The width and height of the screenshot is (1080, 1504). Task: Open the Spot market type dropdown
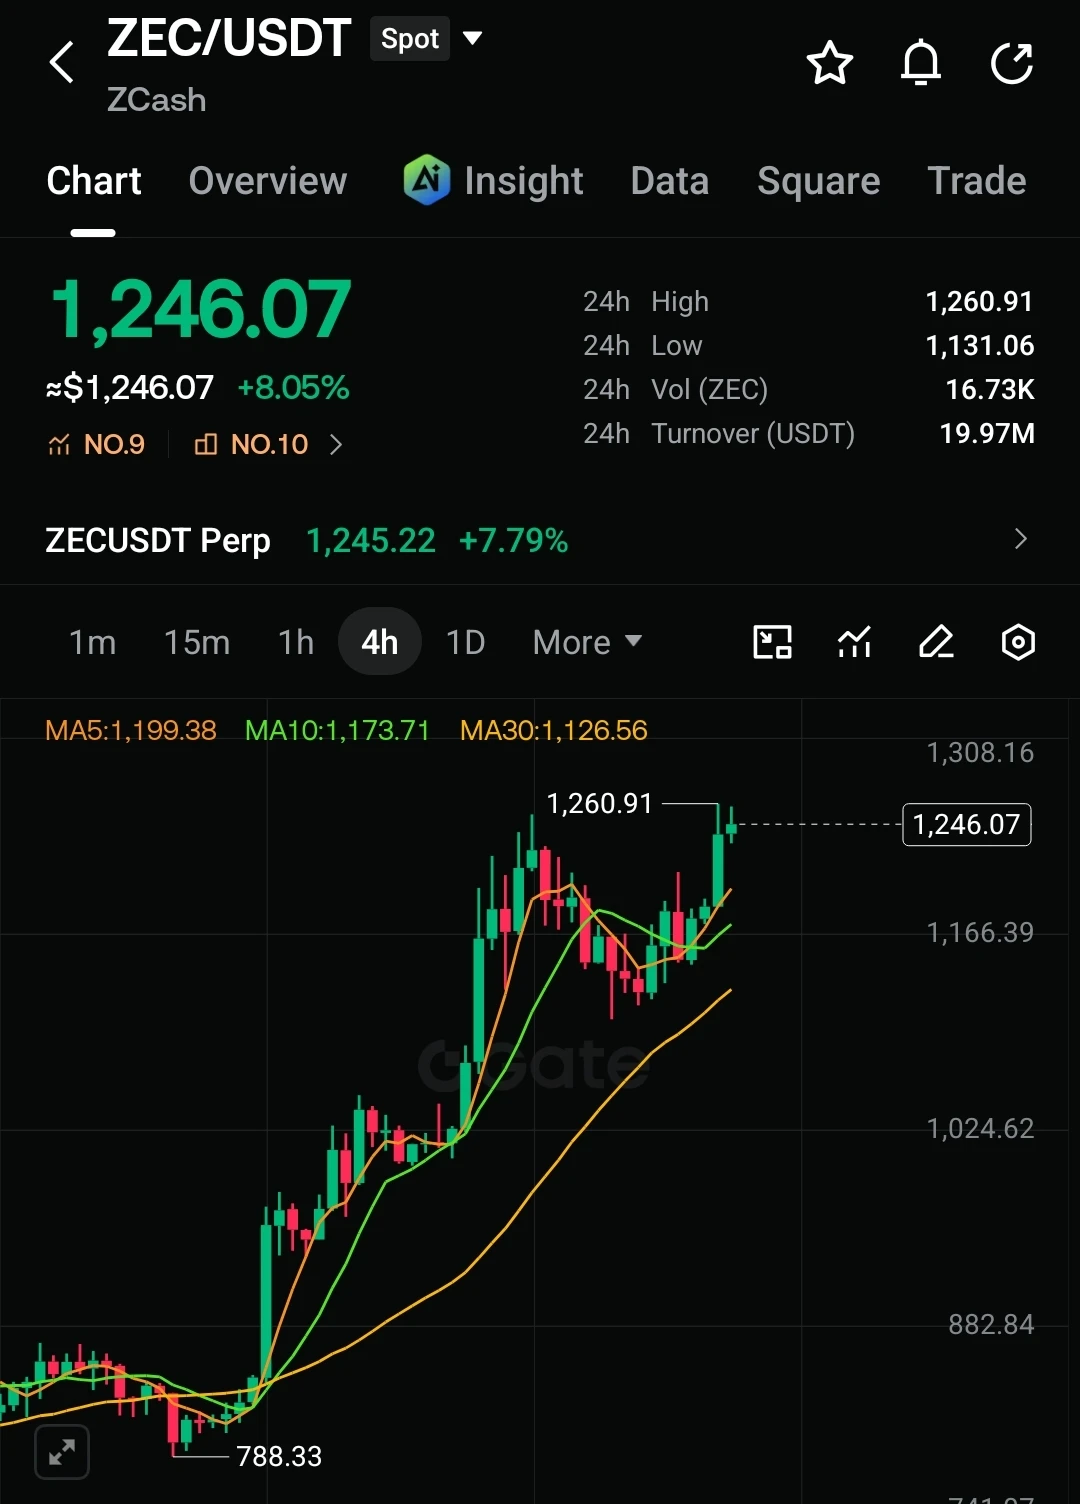(x=428, y=39)
